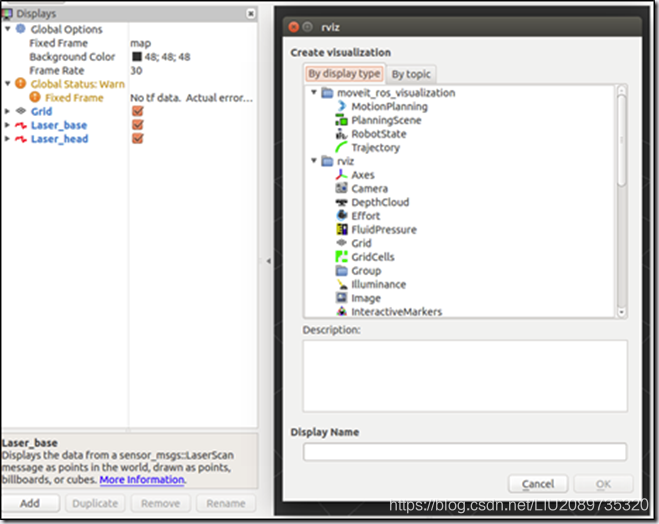This screenshot has height=524, width=659.
Task: Collapse the Global Options section
Action: 8,29
